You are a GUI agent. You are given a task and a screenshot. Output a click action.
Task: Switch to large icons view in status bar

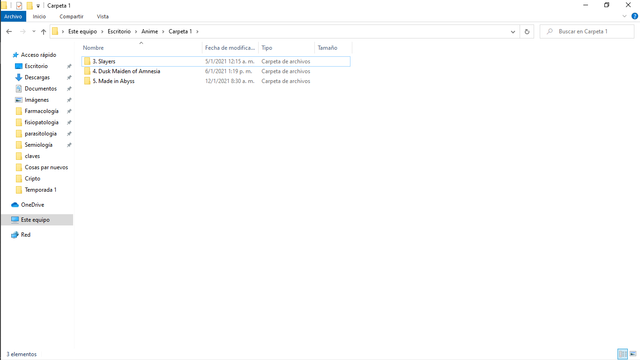tap(633, 354)
